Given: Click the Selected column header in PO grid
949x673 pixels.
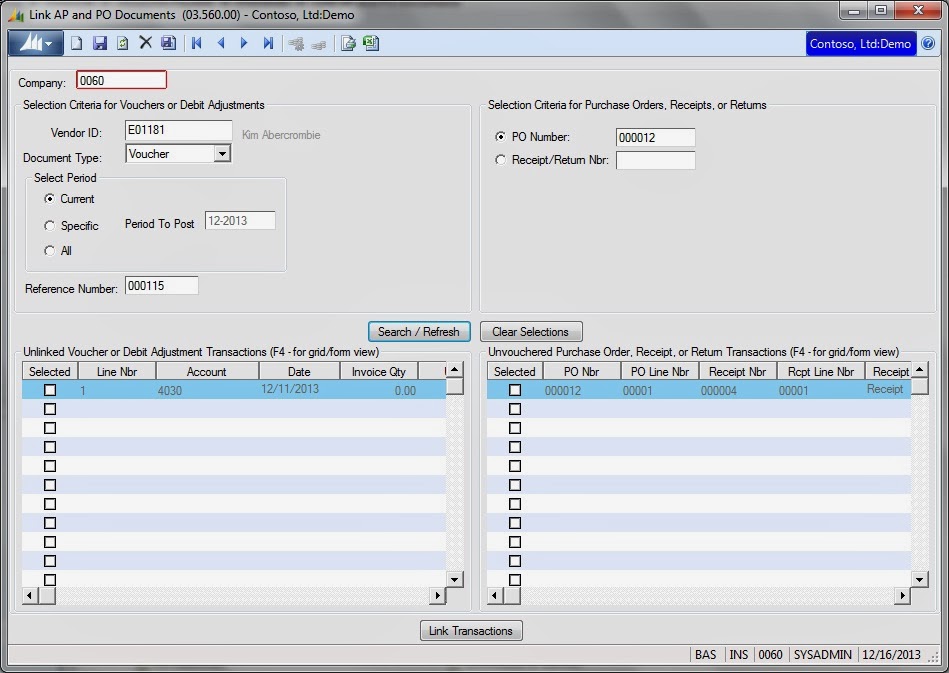Looking at the screenshot, I should pos(514,372).
